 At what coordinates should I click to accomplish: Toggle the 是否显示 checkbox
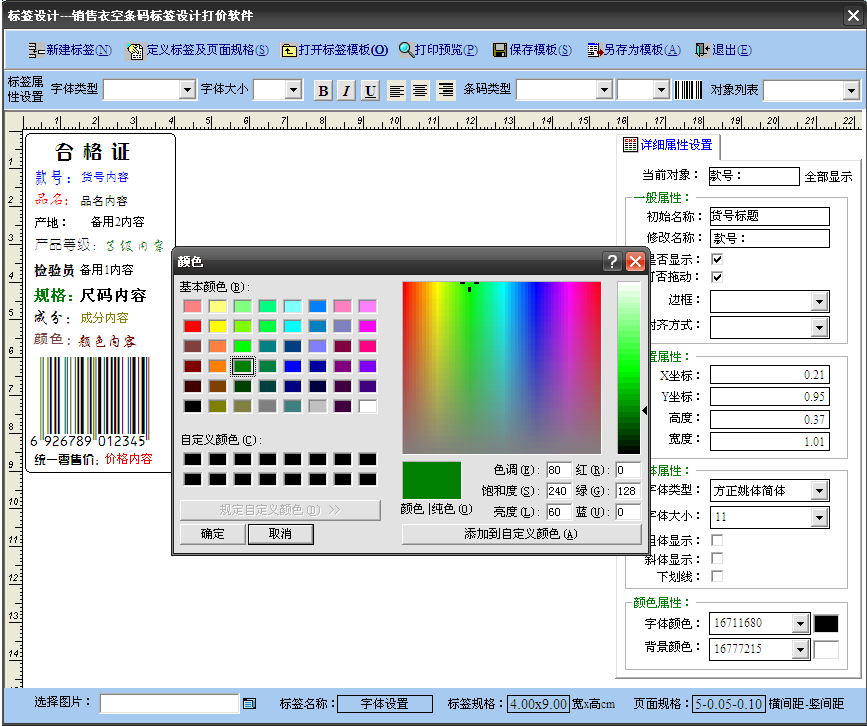click(716, 259)
